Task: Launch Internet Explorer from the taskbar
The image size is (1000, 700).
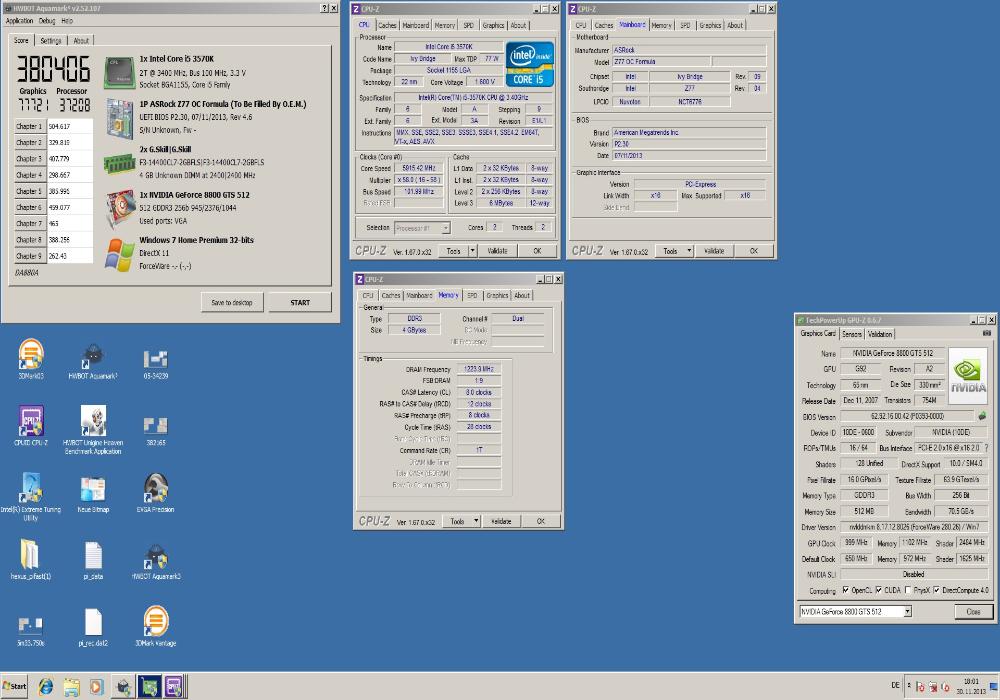Action: point(45,687)
